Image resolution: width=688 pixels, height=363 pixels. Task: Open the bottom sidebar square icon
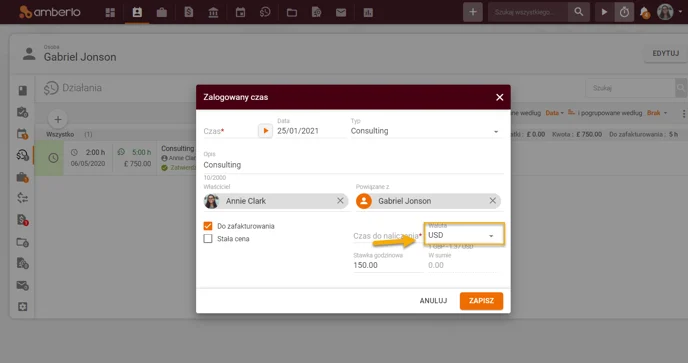coord(22,306)
